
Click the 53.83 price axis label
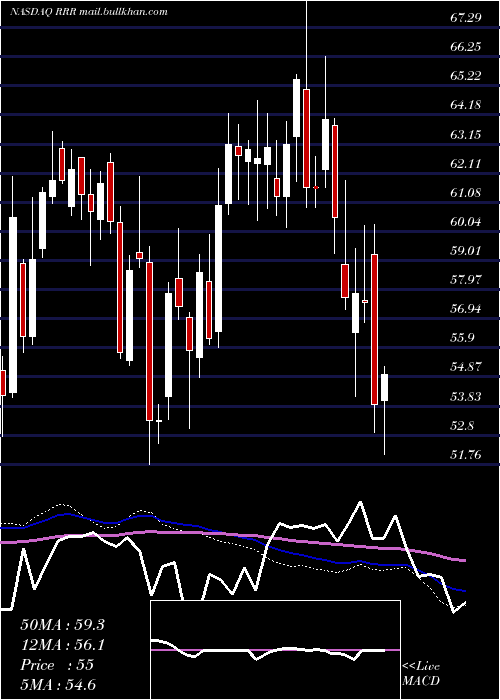pyautogui.click(x=466, y=396)
